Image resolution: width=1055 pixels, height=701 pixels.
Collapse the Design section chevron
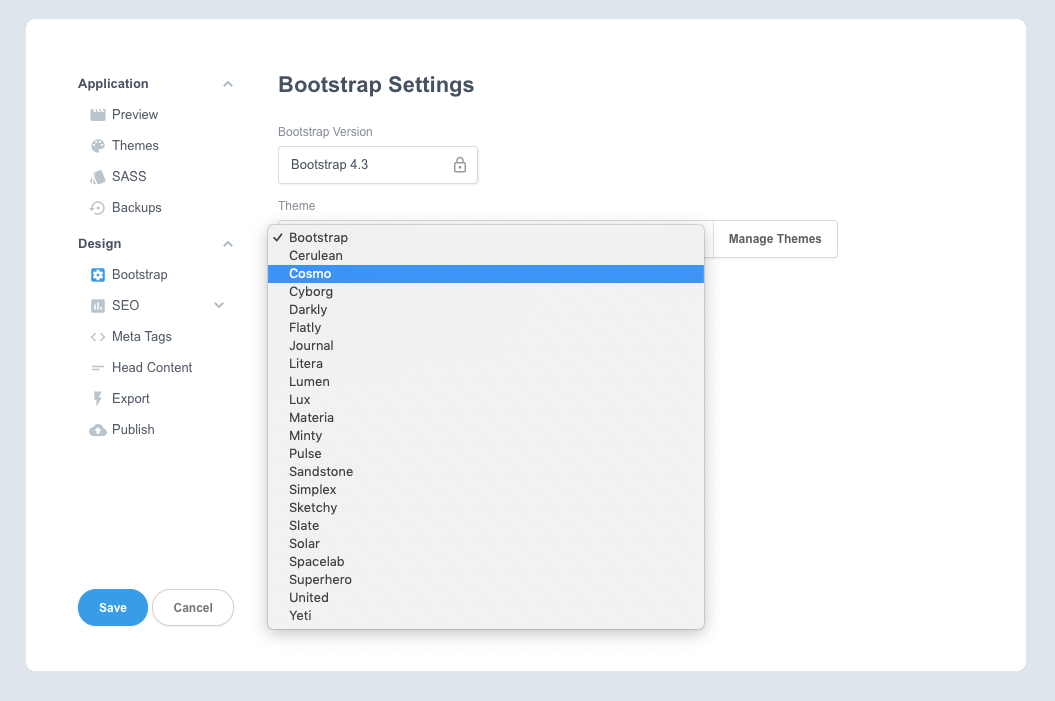point(228,244)
